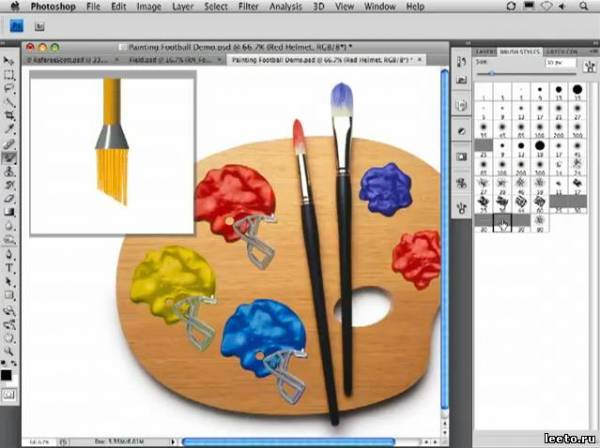This screenshot has height=448, width=600.
Task: Select the Type tool
Action: tap(8, 268)
